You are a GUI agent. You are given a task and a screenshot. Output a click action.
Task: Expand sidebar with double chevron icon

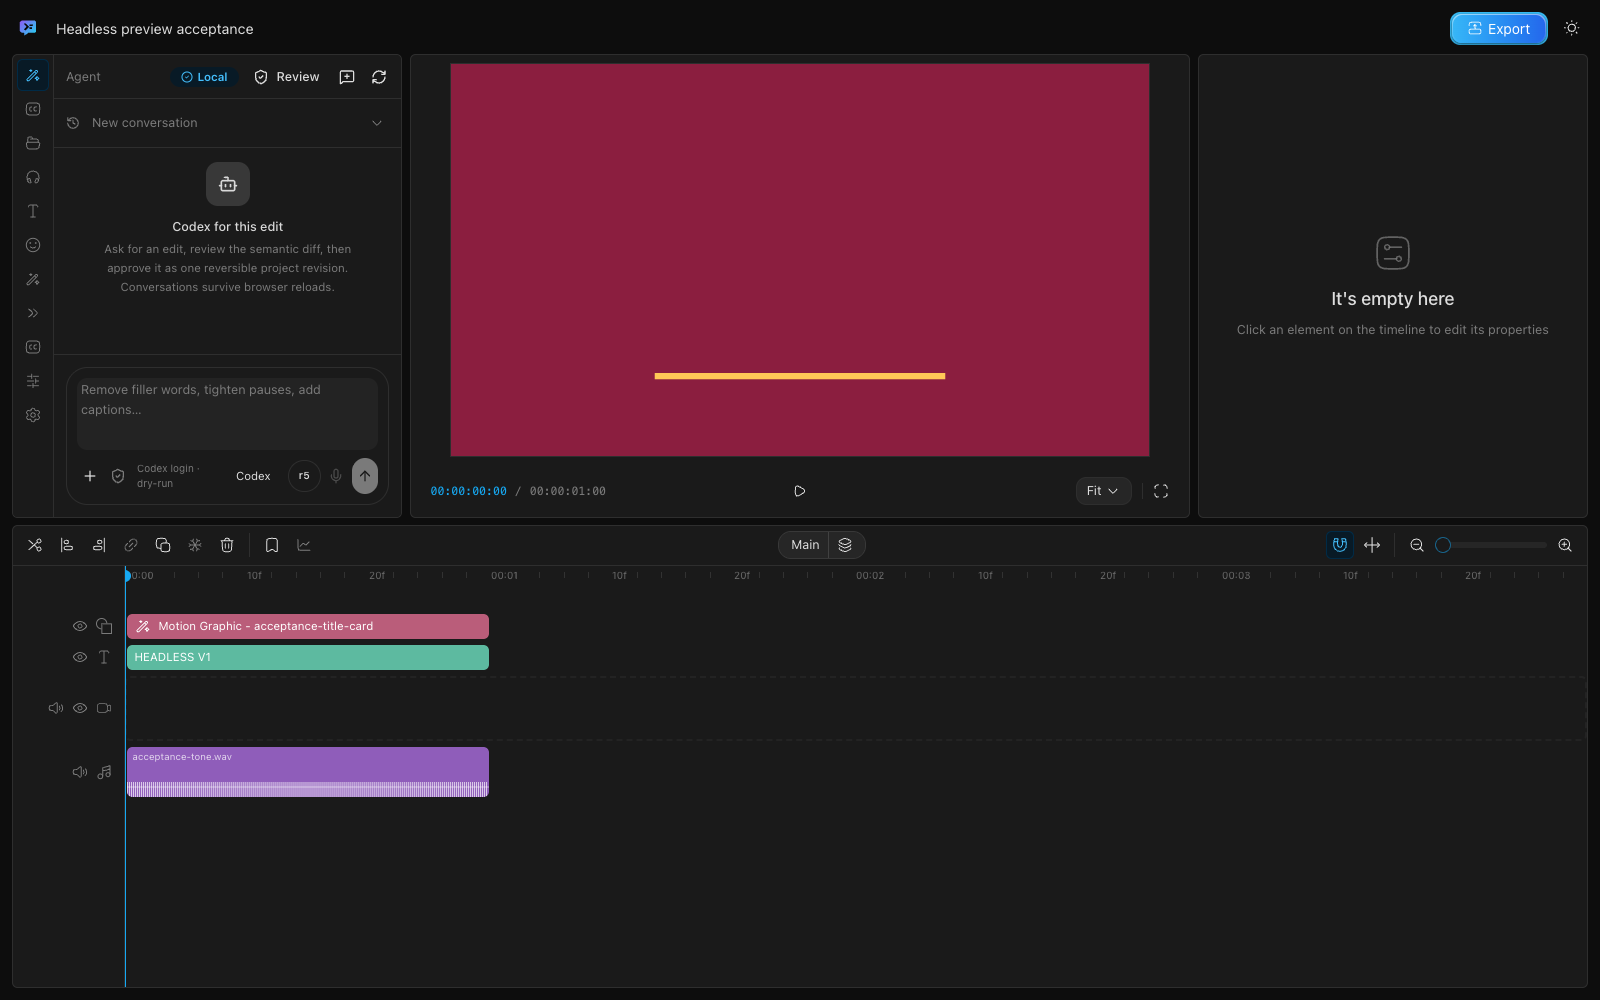point(33,313)
